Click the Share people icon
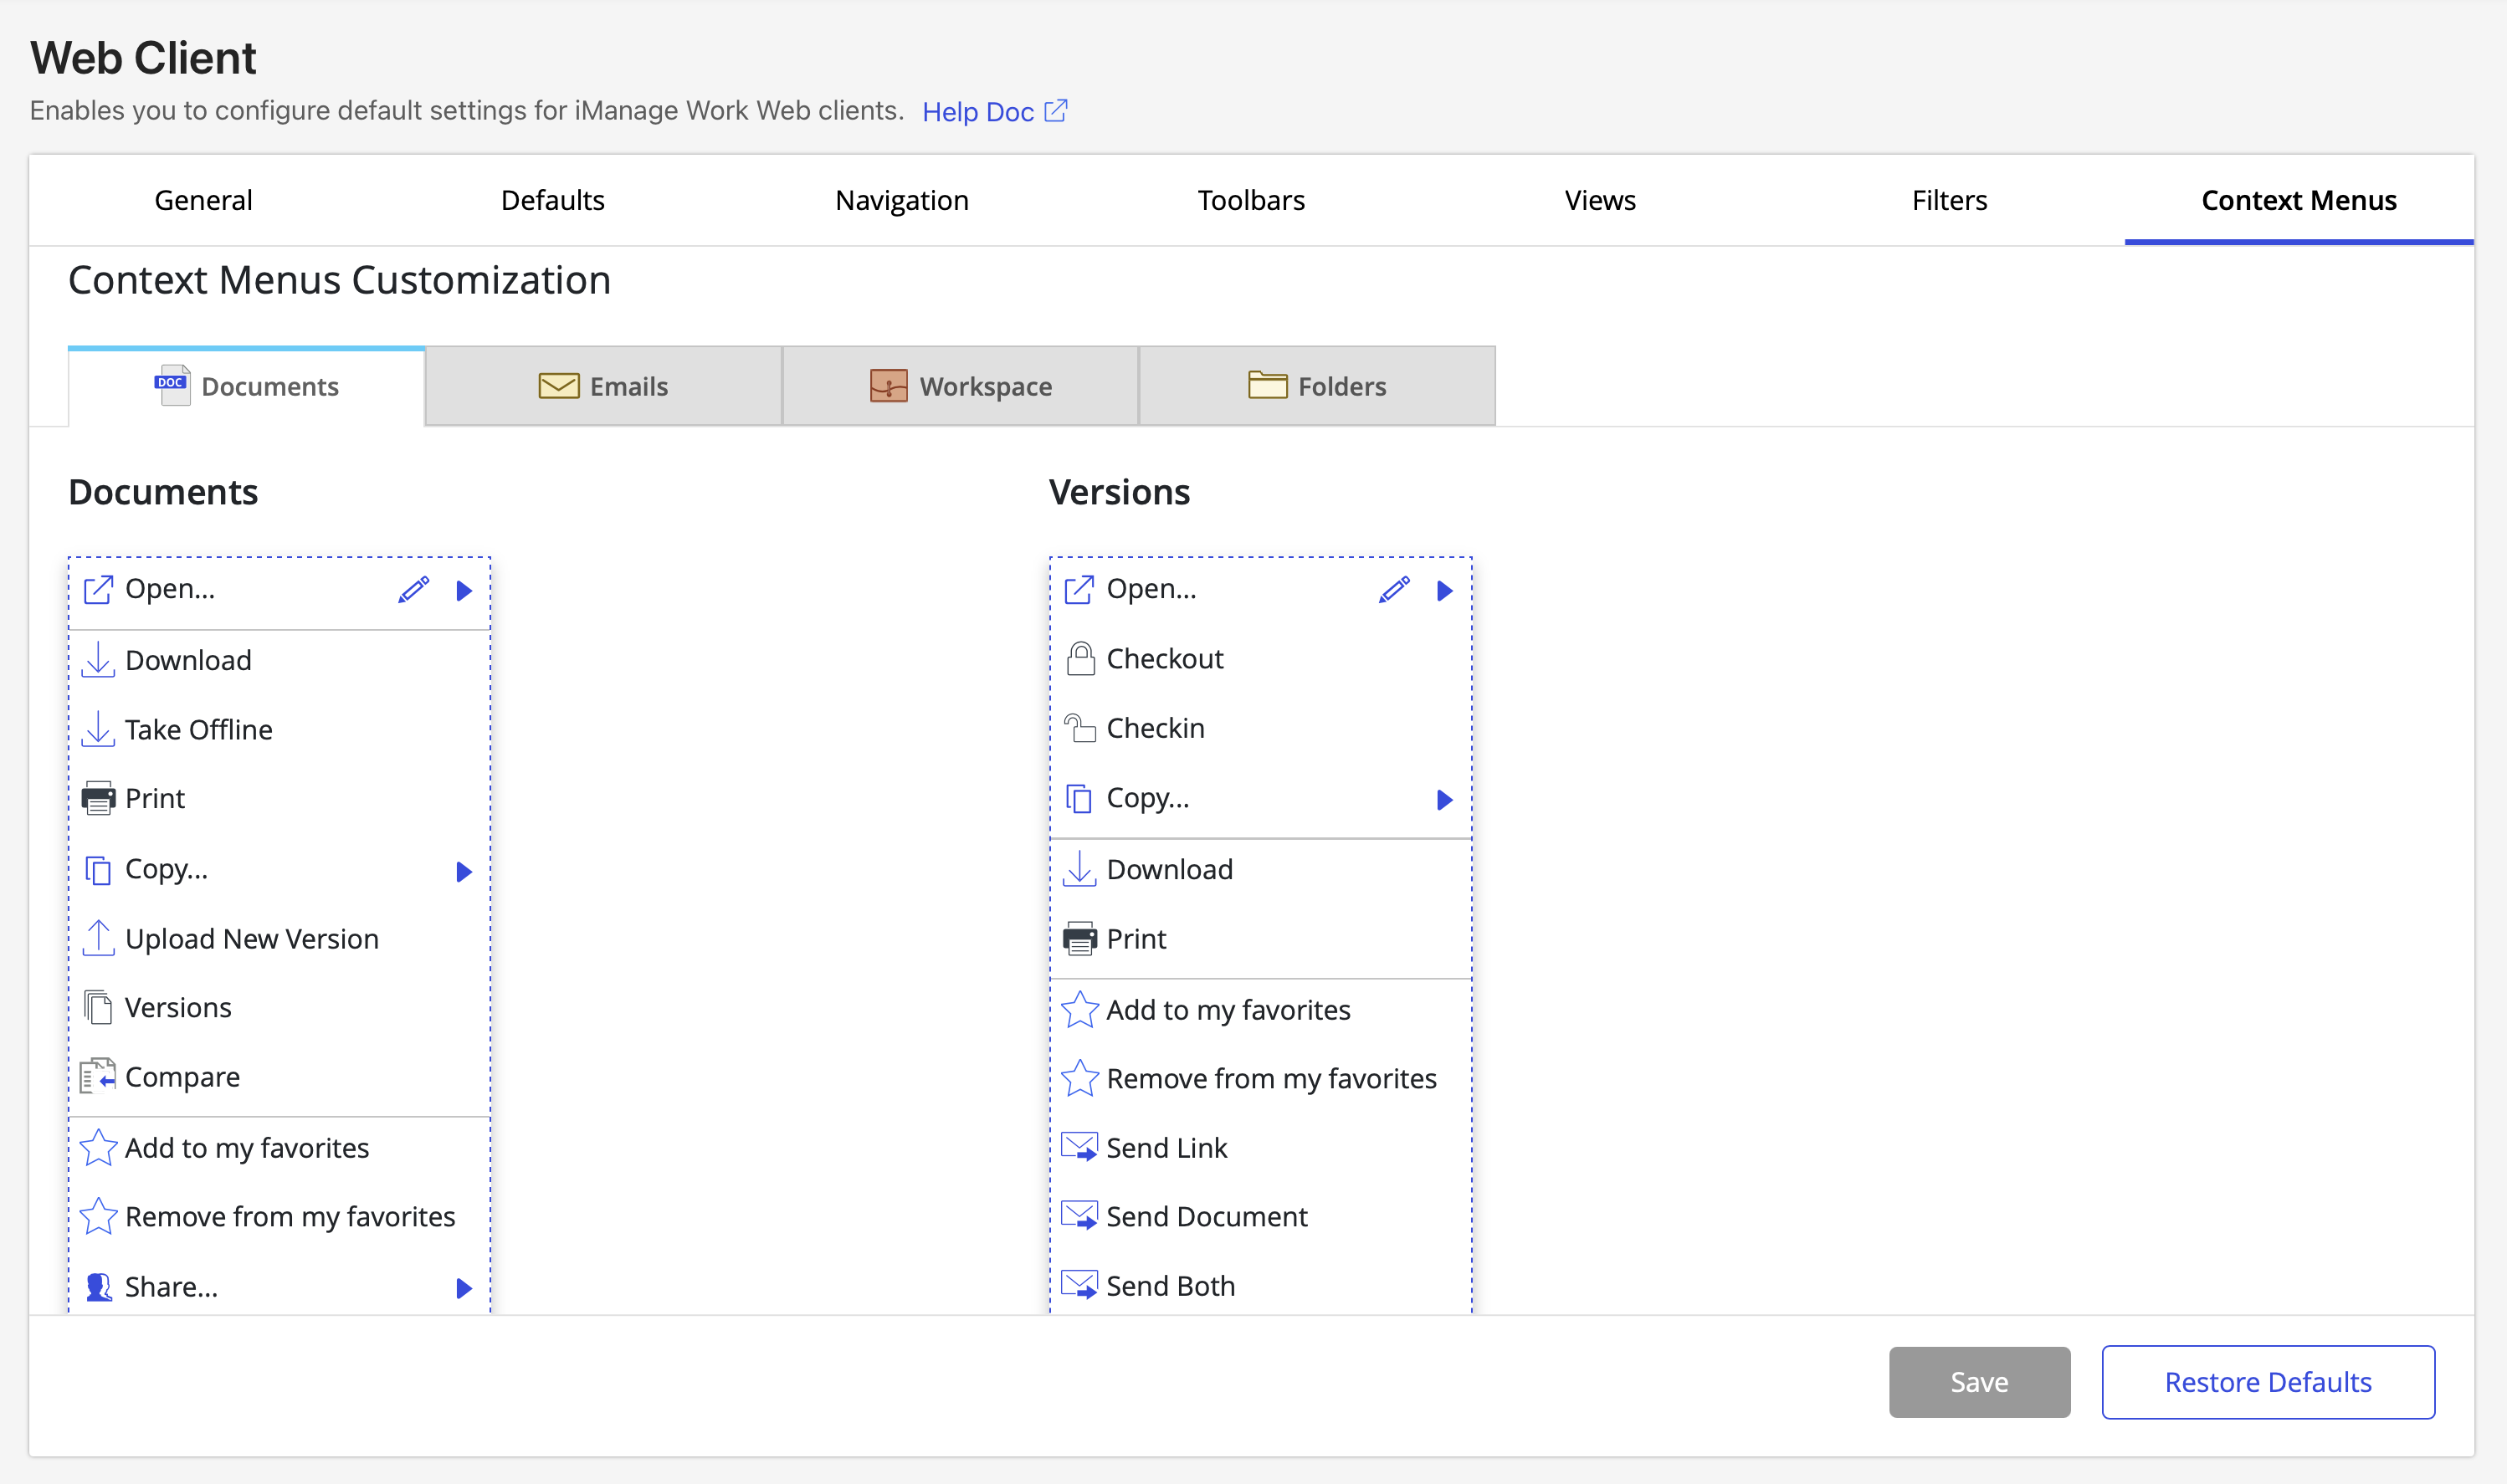This screenshot has width=2507, height=1484. [98, 1287]
